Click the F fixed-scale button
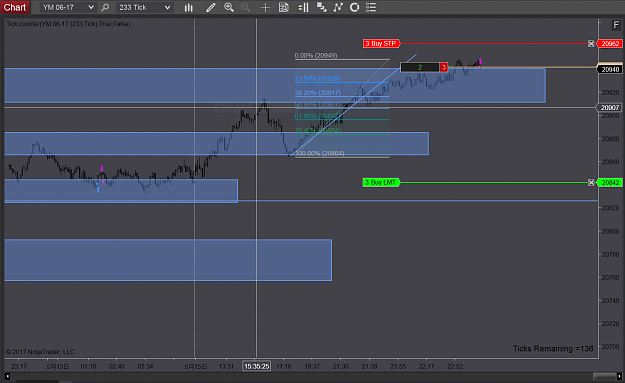This screenshot has width=625, height=383. (616, 25)
